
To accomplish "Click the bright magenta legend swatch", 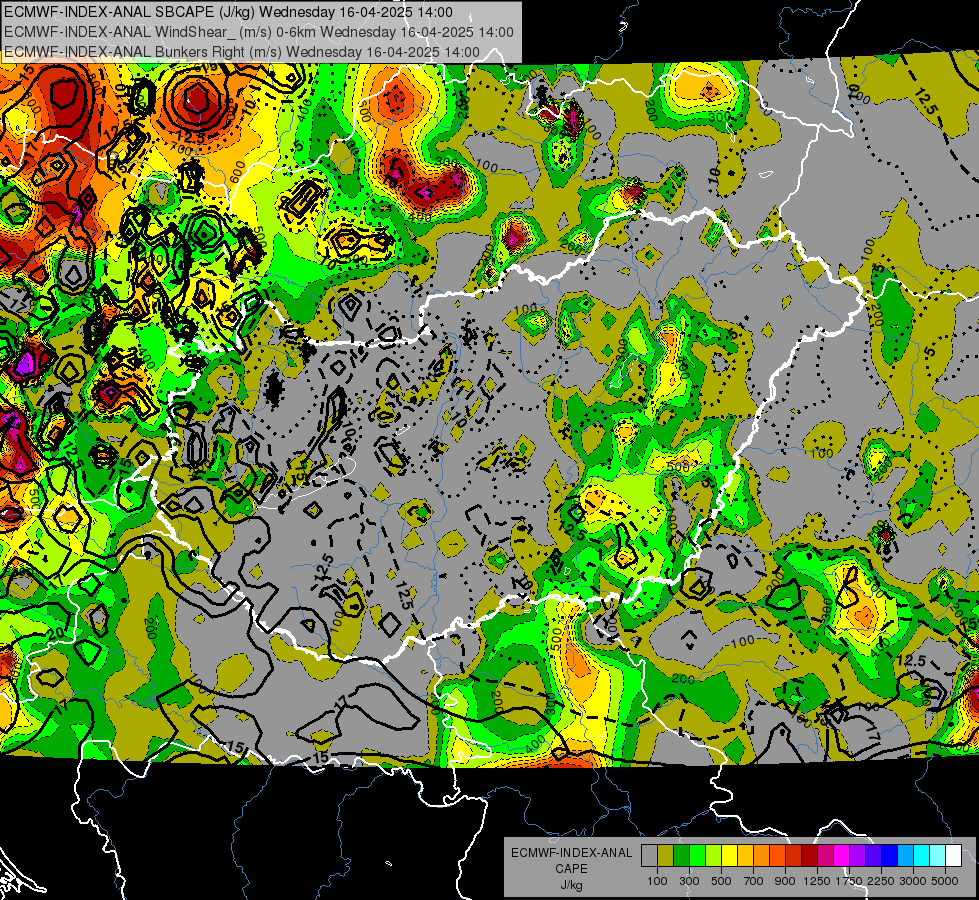I will pyautogui.click(x=842, y=855).
